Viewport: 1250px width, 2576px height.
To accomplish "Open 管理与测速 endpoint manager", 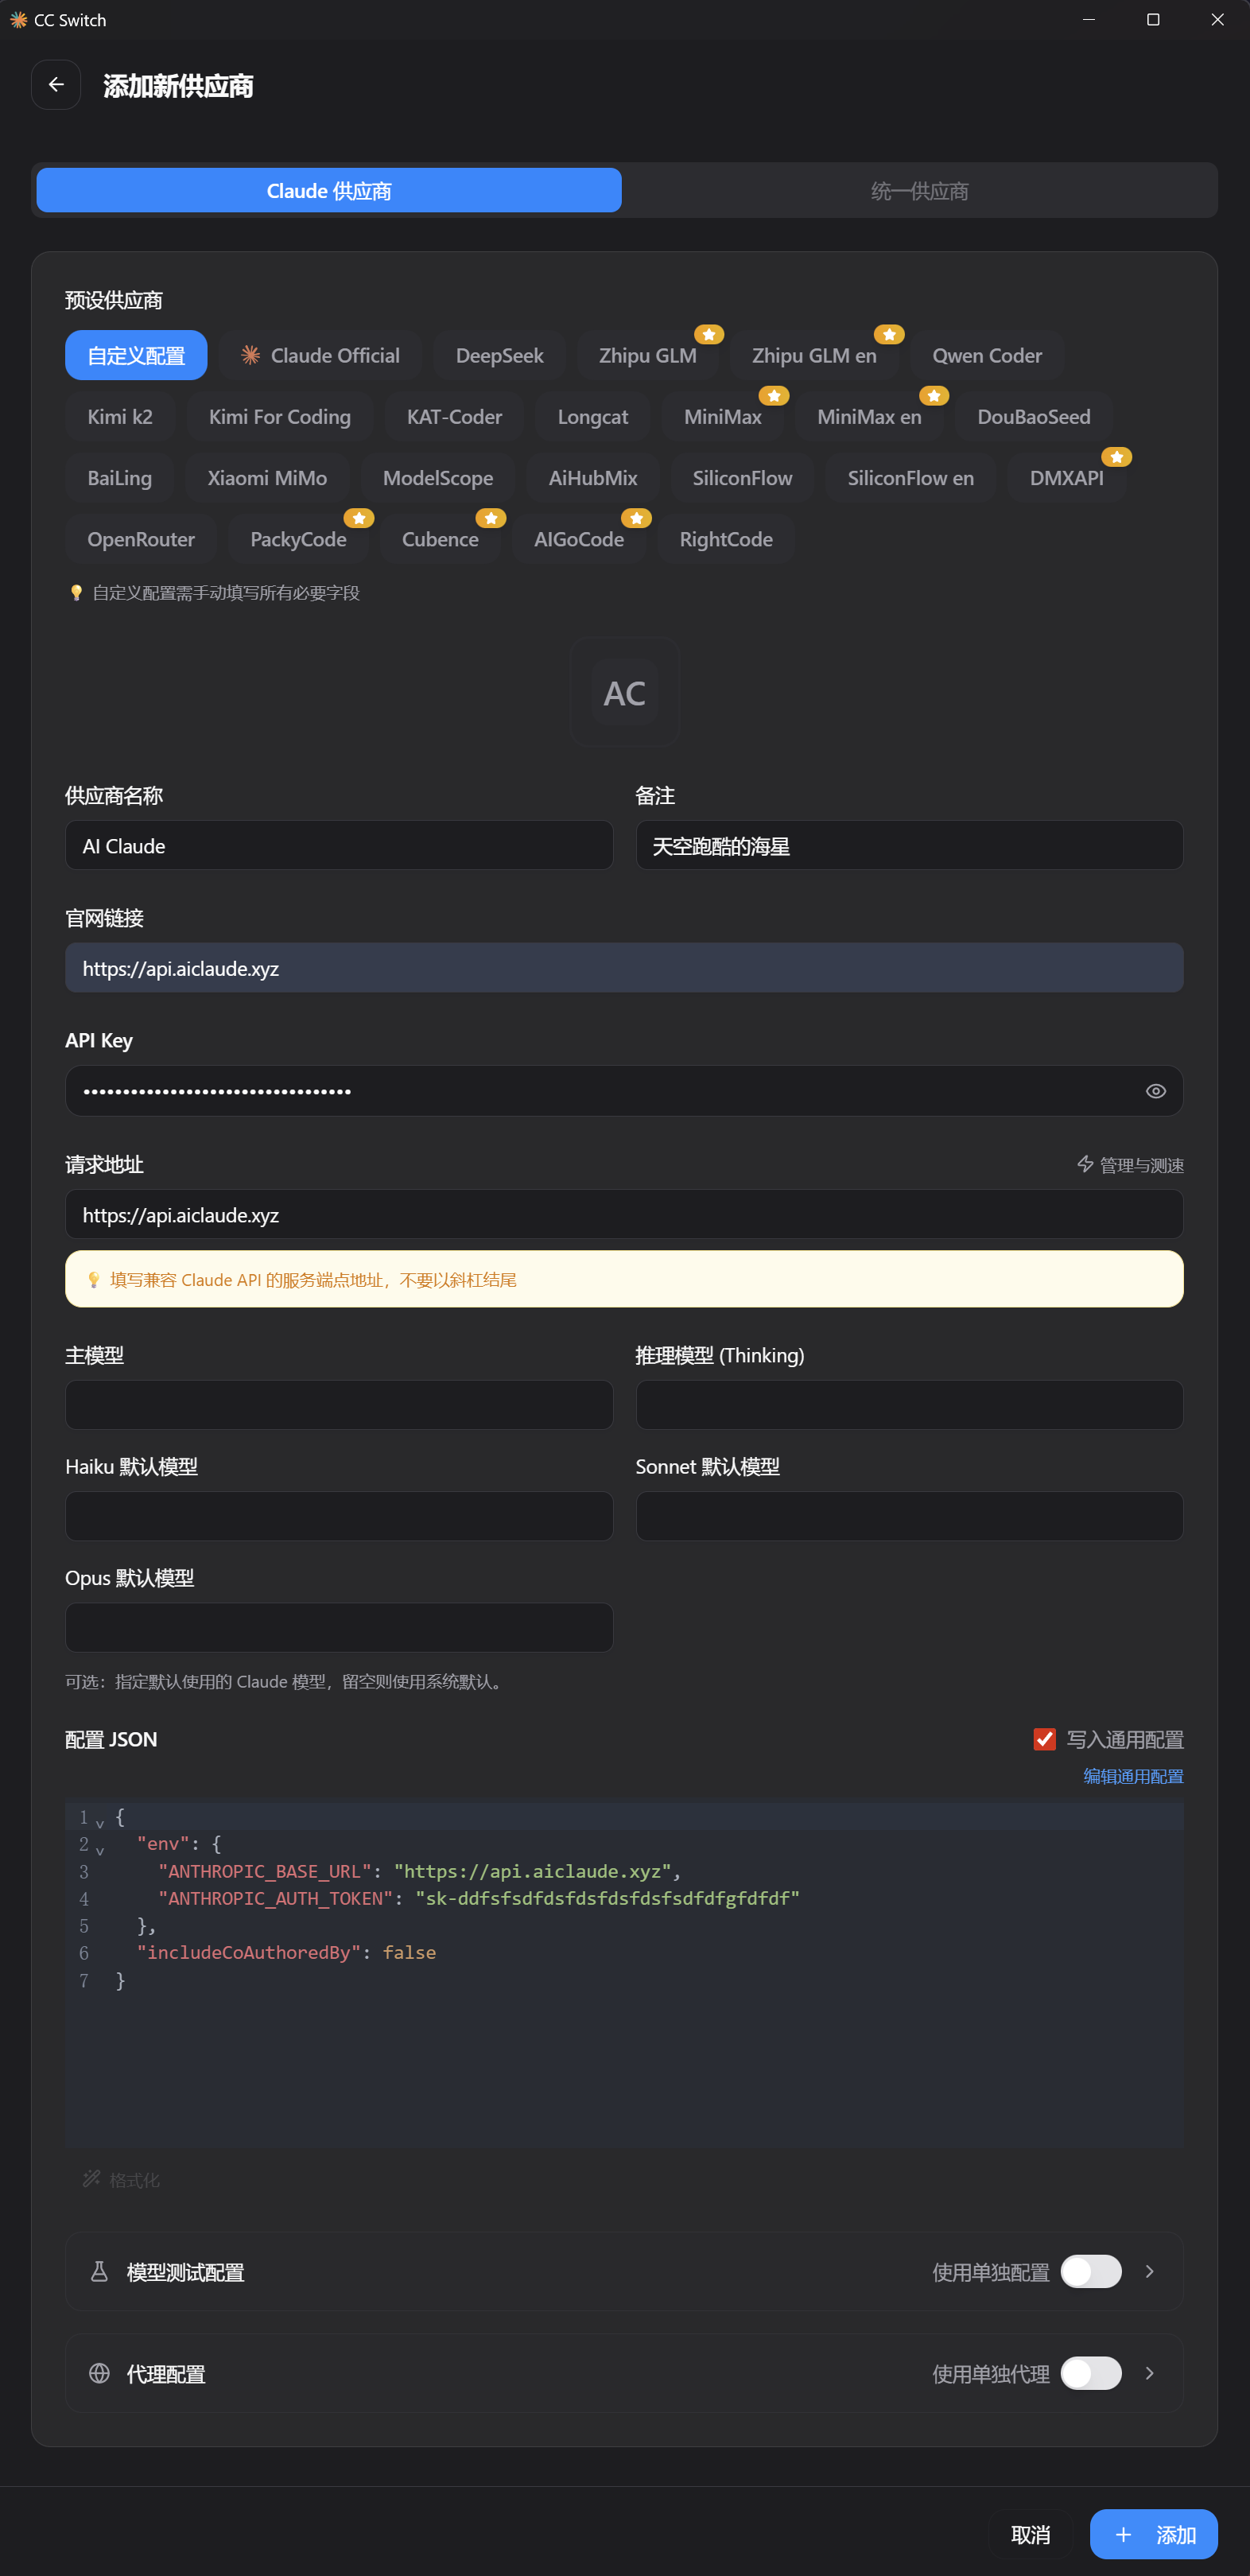I will pos(1130,1165).
